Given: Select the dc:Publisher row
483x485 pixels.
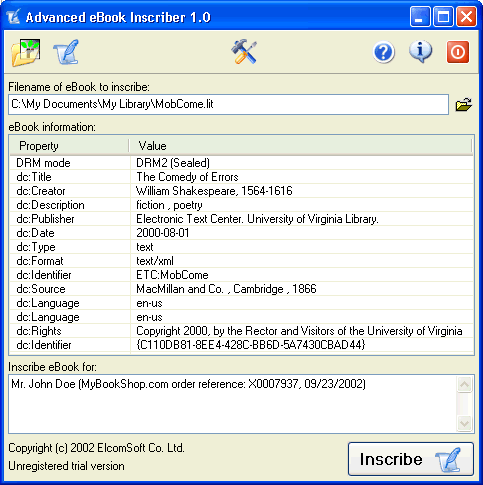Looking at the screenshot, I should click(x=241, y=219).
